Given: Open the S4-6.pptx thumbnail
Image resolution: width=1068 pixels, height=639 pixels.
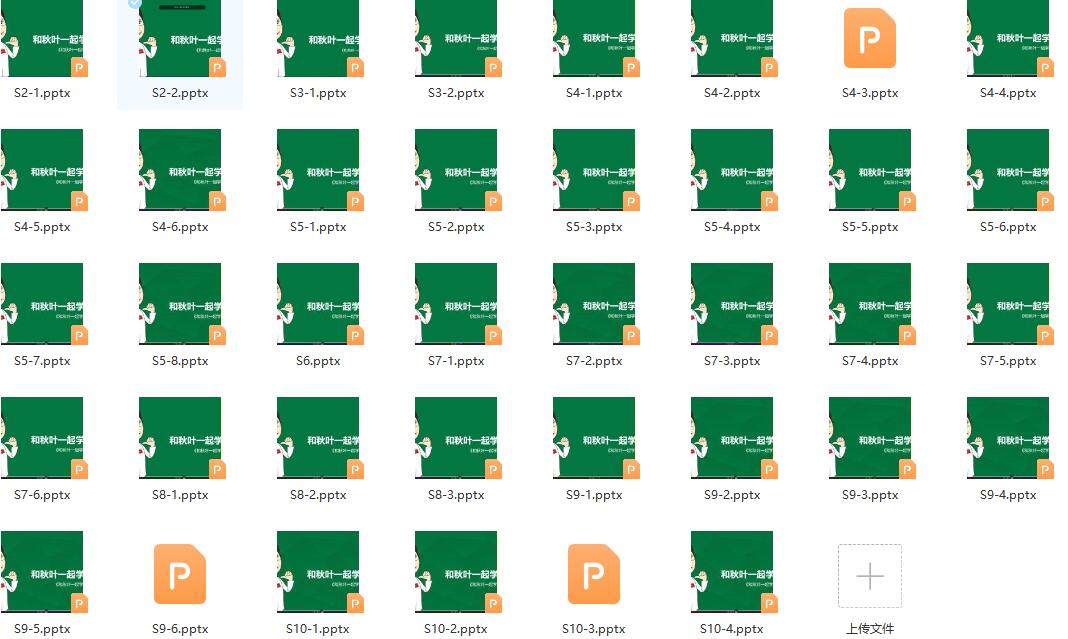Looking at the screenshot, I should (x=180, y=169).
